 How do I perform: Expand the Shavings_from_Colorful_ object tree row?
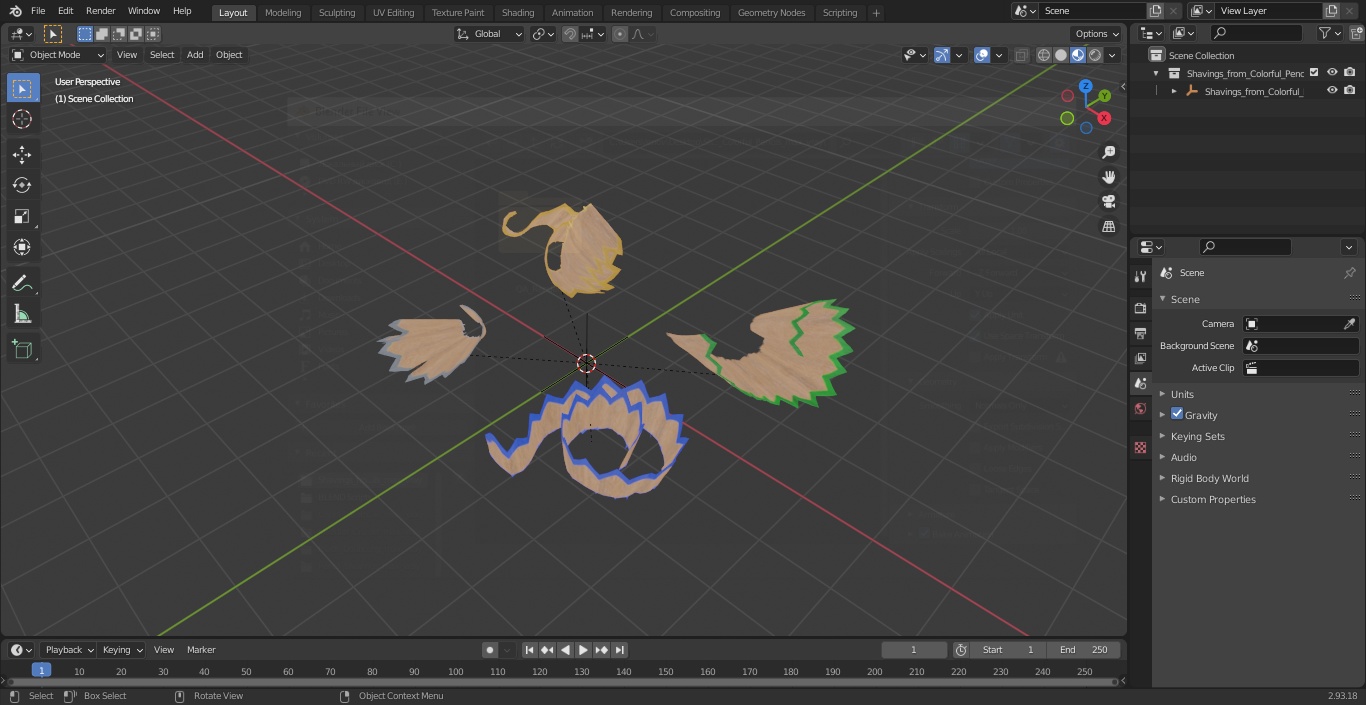1174,91
